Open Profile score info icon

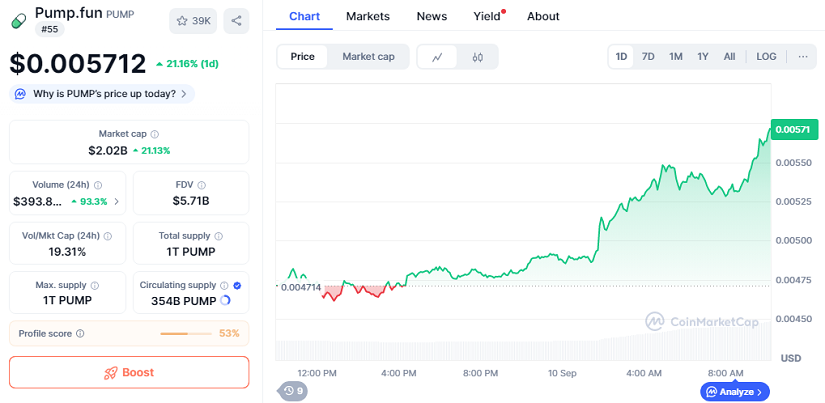(x=81, y=334)
